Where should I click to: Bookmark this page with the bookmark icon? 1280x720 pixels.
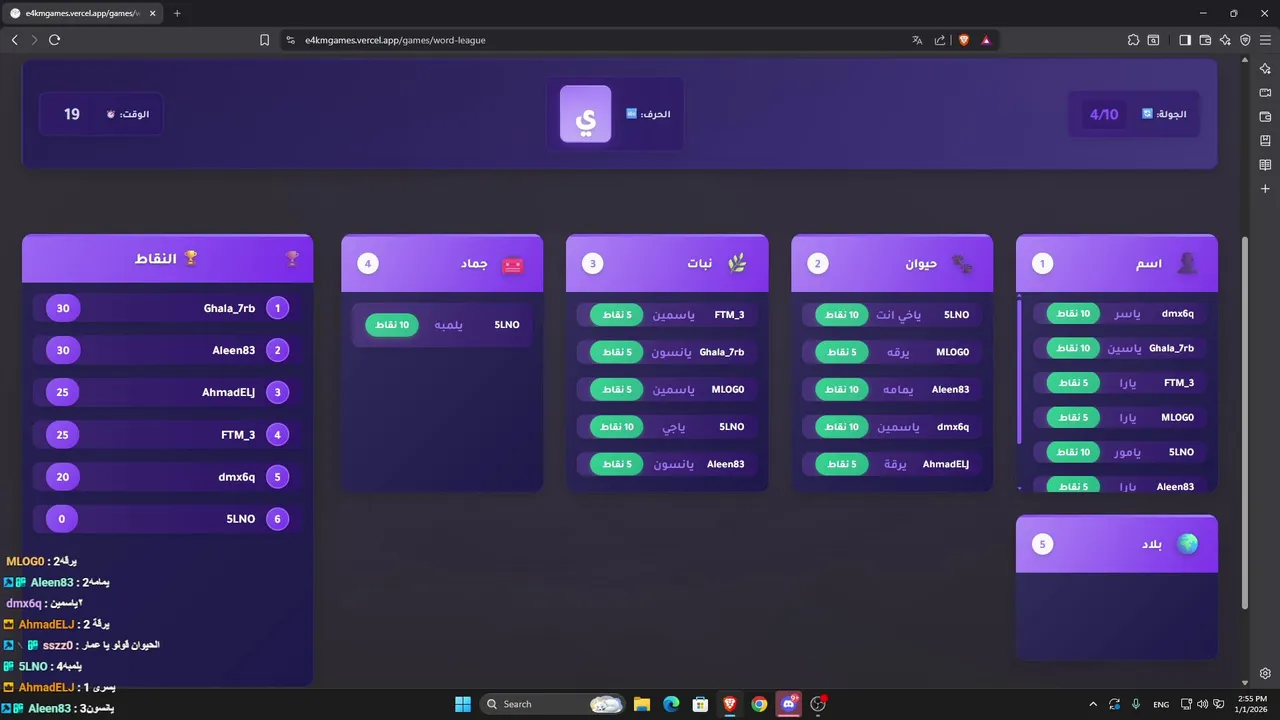[x=264, y=40]
